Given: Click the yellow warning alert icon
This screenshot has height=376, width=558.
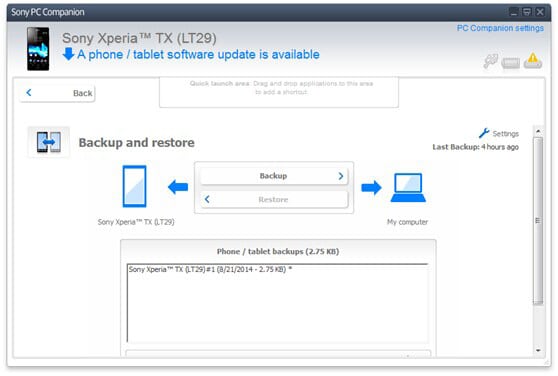Looking at the screenshot, I should point(533,60).
